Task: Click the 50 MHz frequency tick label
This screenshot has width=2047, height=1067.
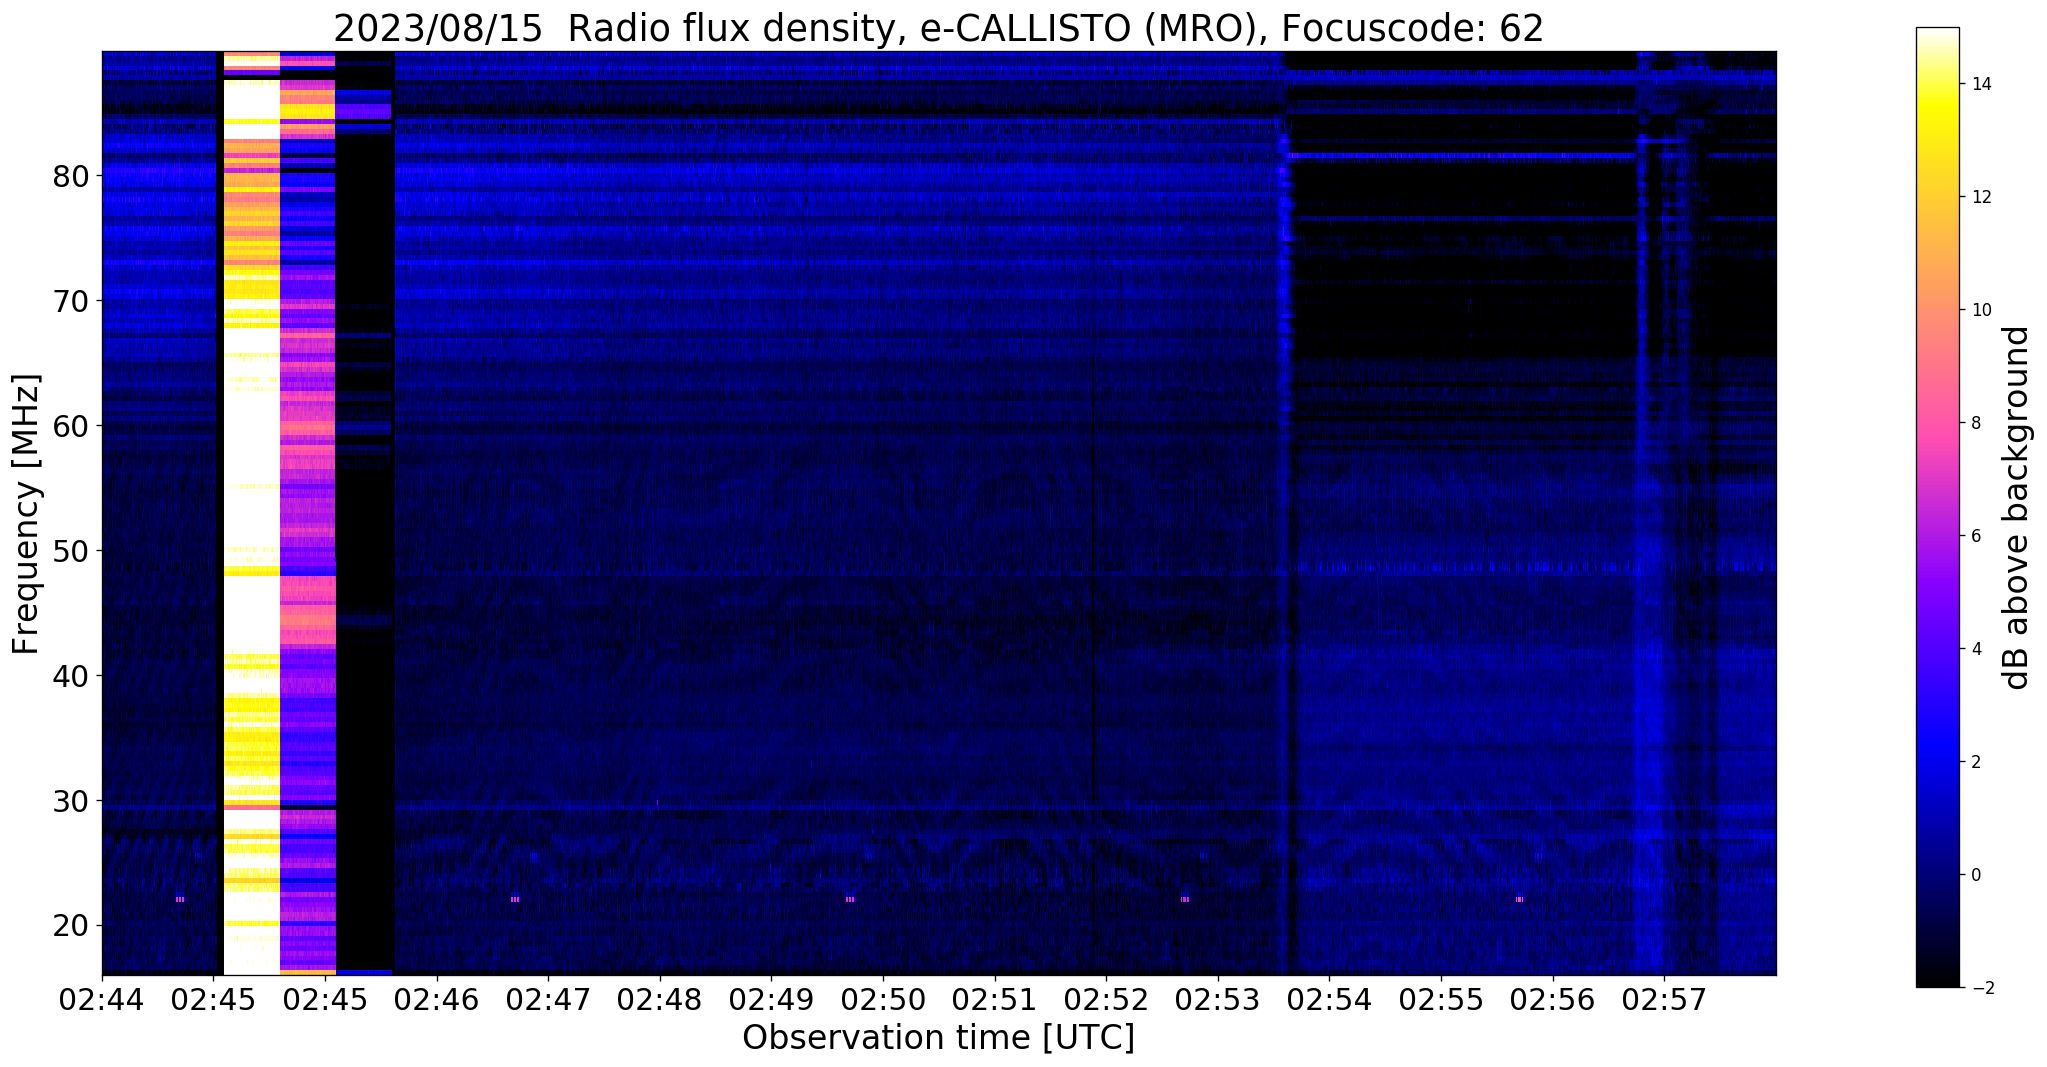Action: click(x=71, y=551)
